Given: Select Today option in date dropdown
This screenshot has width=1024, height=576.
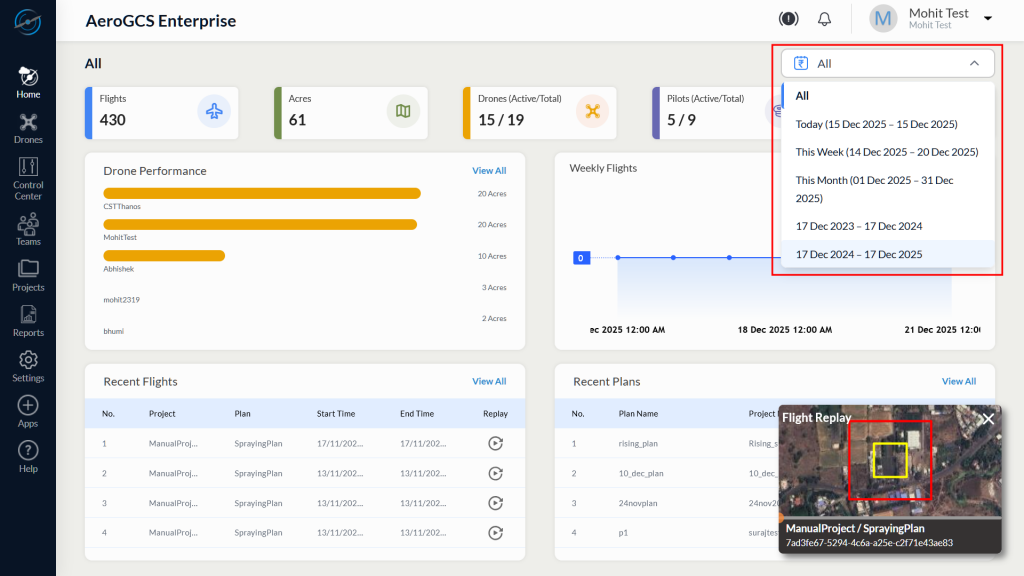Looking at the screenshot, I should pos(876,124).
